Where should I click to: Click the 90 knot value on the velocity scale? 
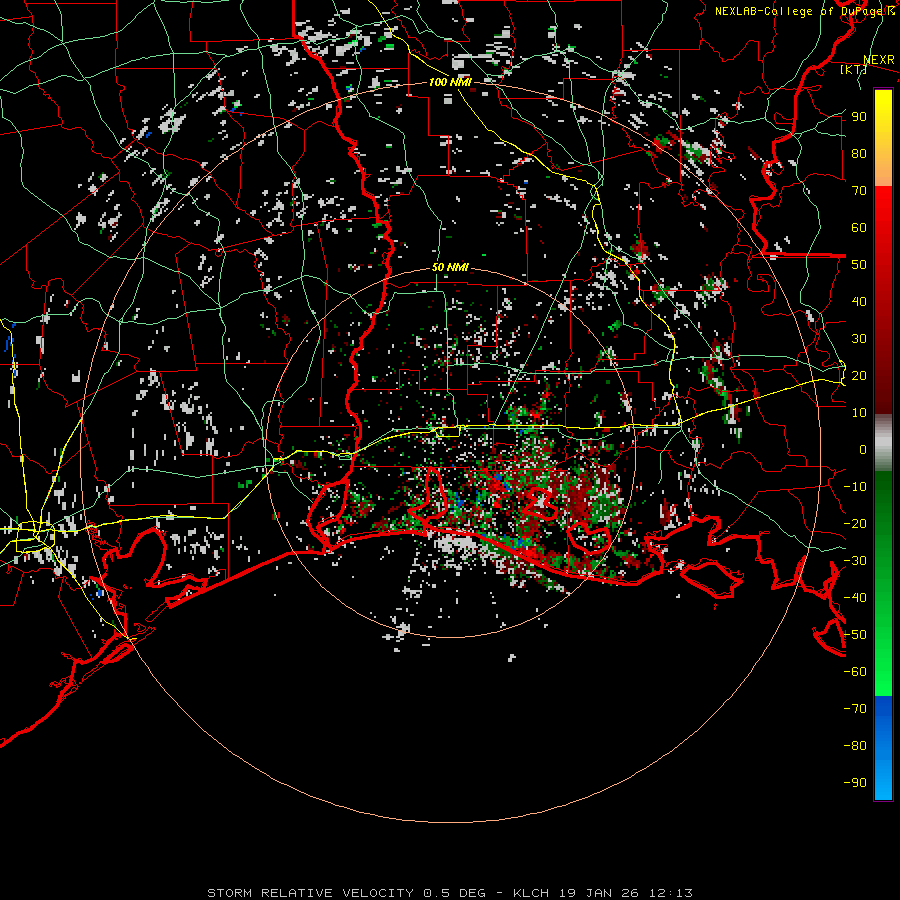[859, 117]
